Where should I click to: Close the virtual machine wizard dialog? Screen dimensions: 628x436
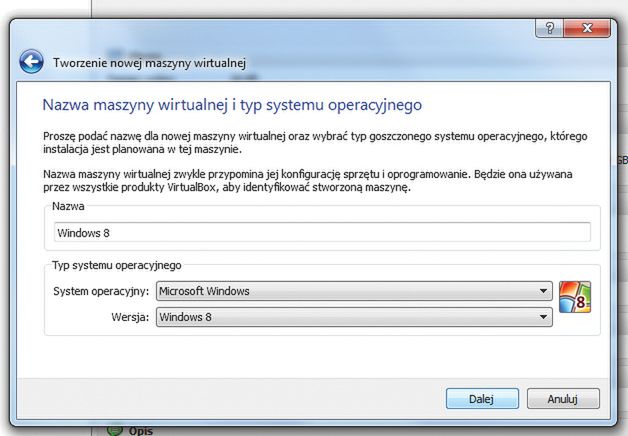[x=587, y=28]
